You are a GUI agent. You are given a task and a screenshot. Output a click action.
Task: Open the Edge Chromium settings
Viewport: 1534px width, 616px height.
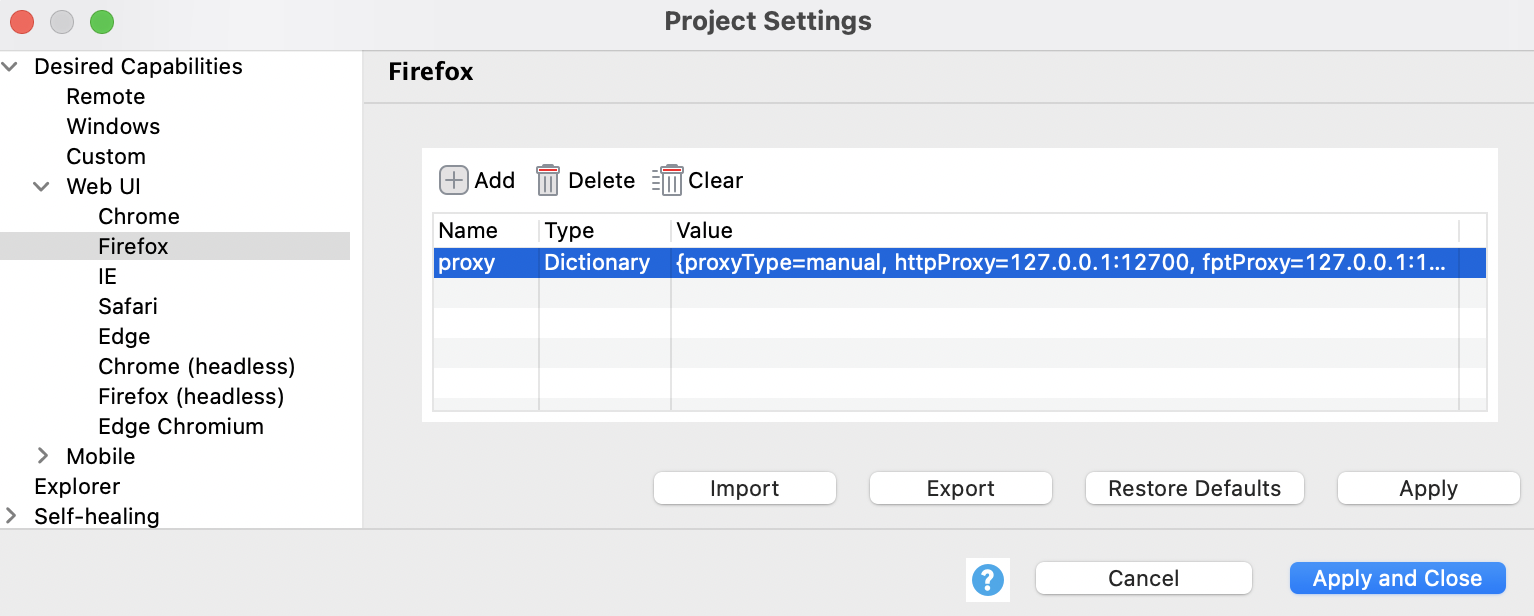(x=181, y=426)
